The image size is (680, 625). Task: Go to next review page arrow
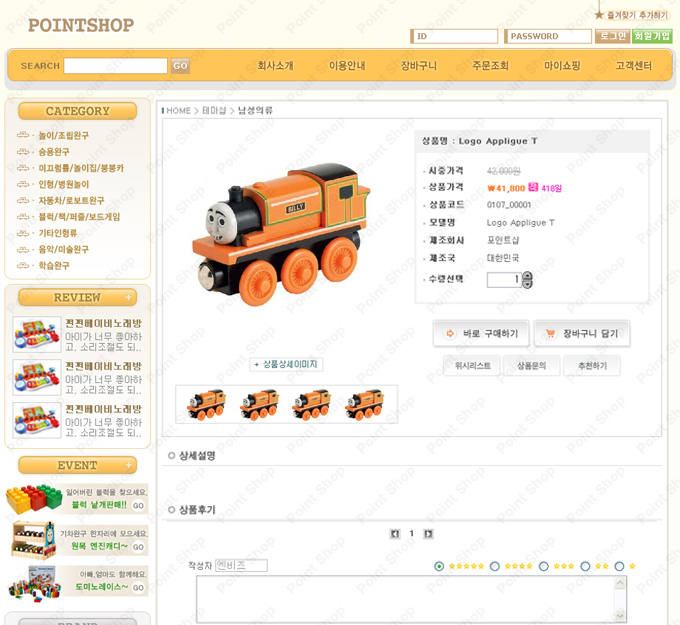(428, 534)
